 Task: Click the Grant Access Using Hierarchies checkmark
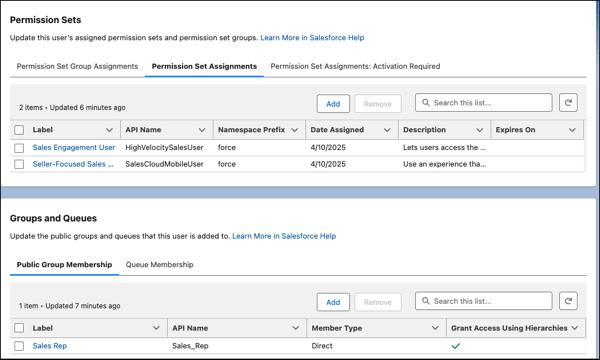[x=455, y=346]
